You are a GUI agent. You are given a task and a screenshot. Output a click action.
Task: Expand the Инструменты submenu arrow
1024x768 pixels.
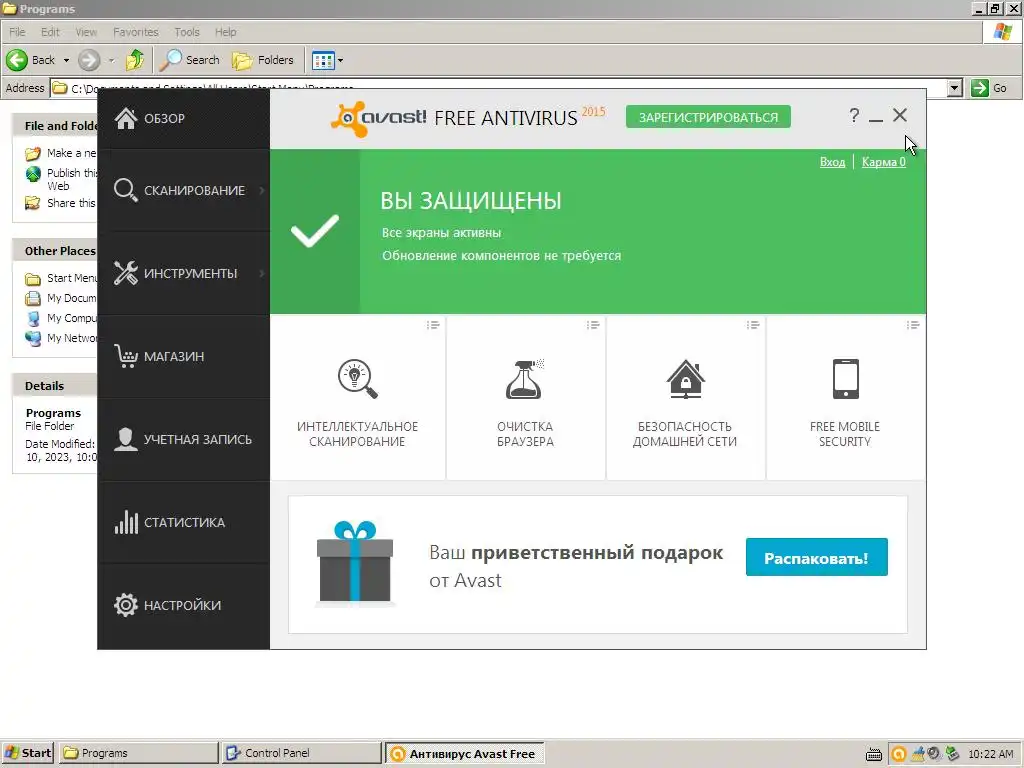[262, 273]
